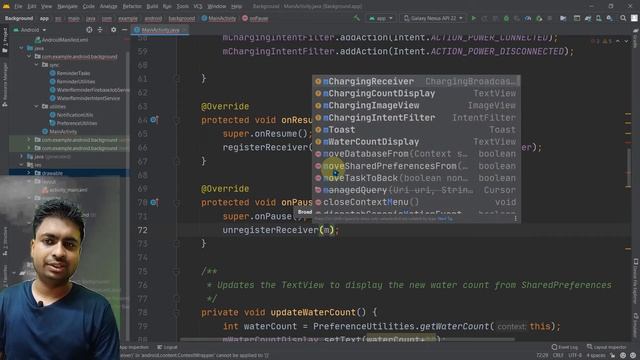Click the override gutter icon on line 64
The height and width of the screenshot is (360, 640).
pos(154,120)
